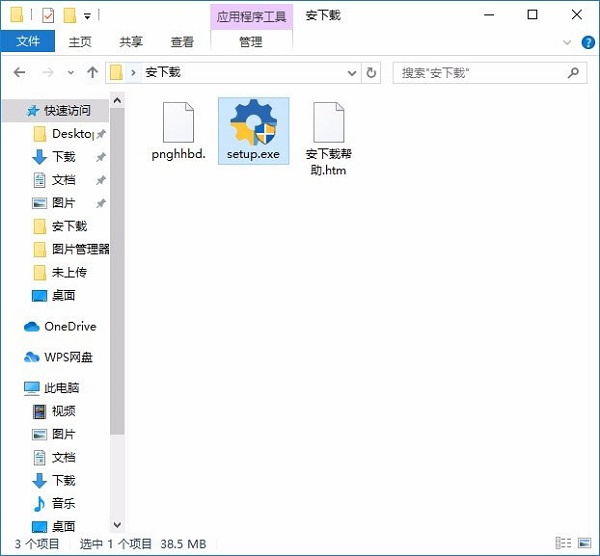Viewport: 600px width, 556px height.
Task: Switch to large icons view in status bar
Action: (586, 544)
